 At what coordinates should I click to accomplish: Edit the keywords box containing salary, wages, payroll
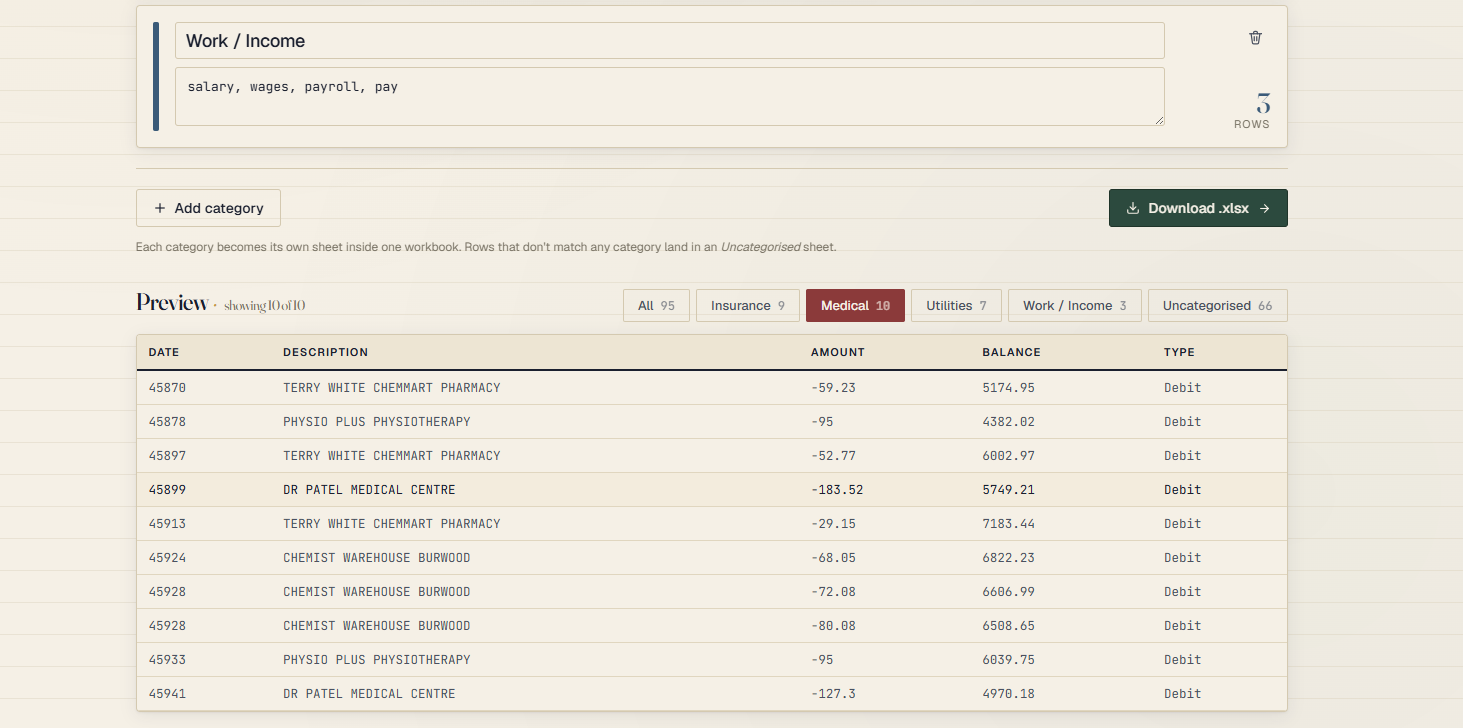[670, 96]
